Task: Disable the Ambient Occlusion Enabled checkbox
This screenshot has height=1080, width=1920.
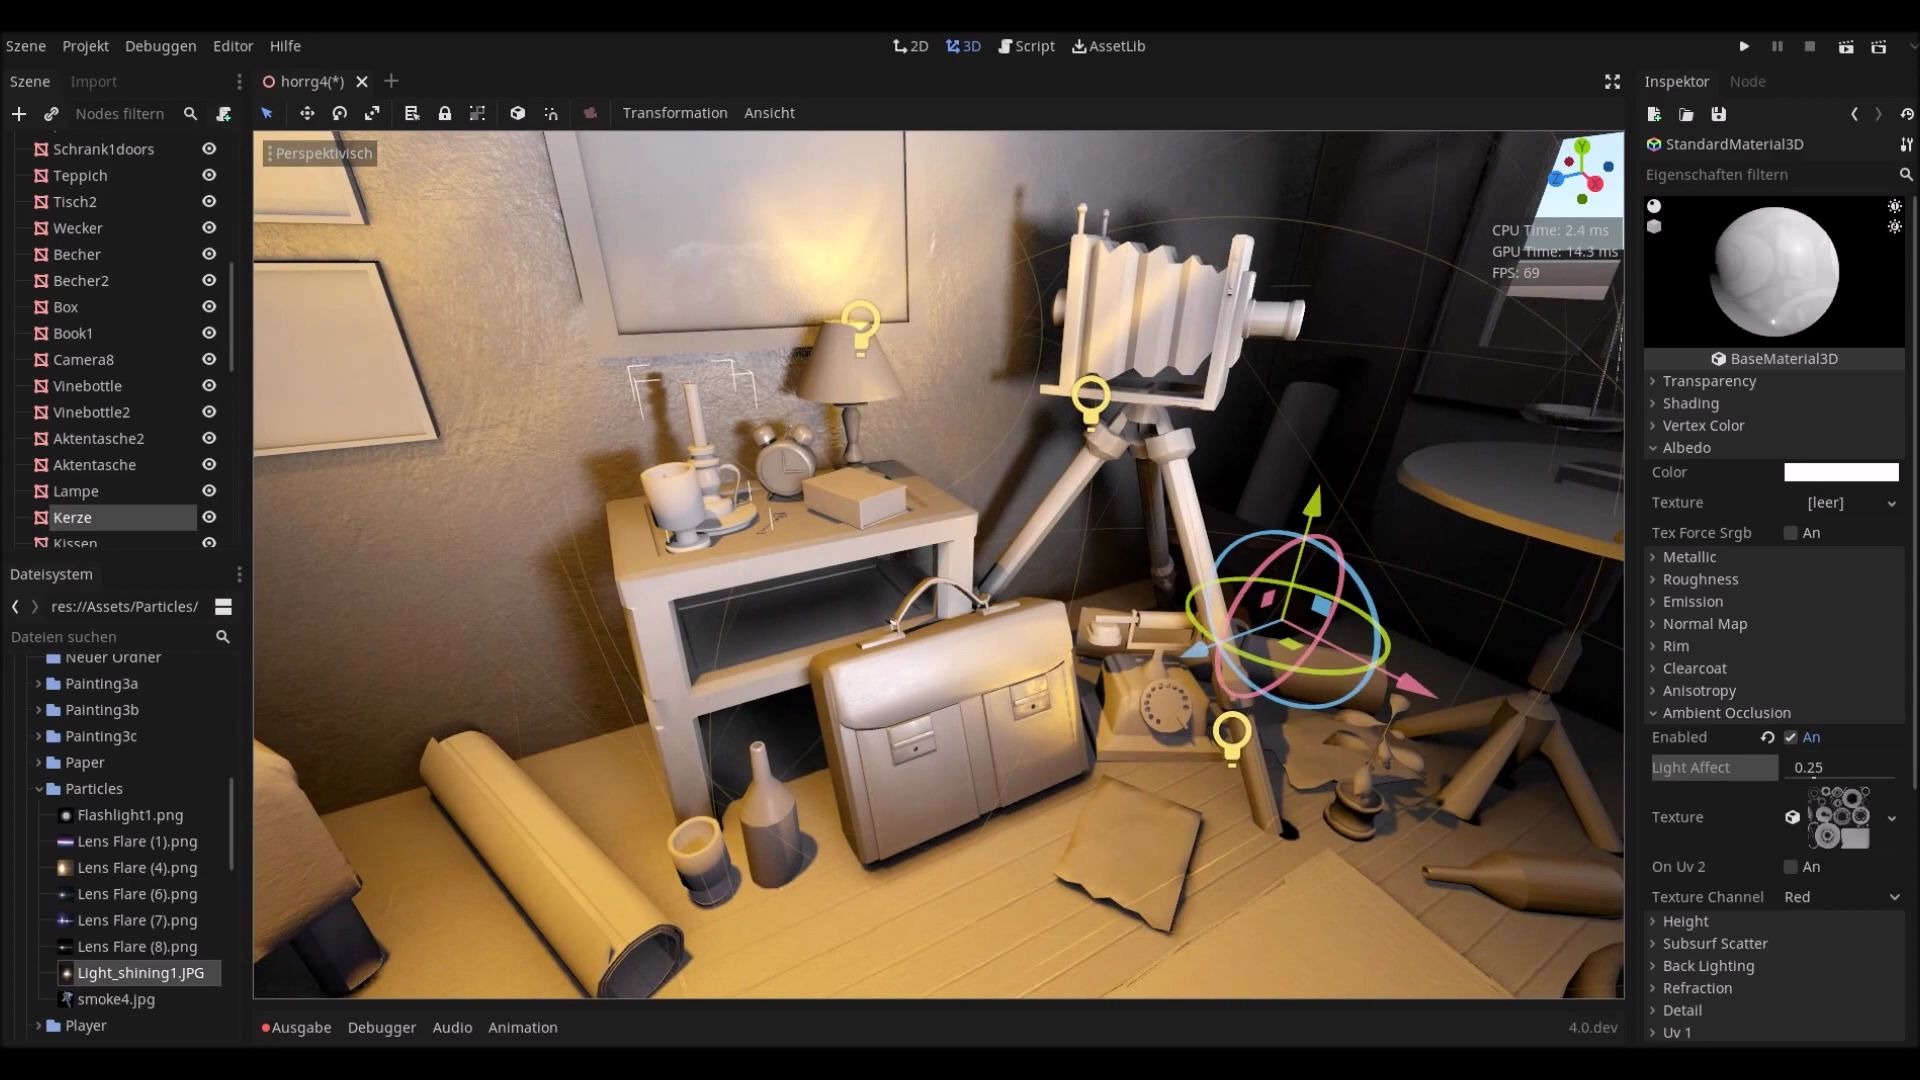Action: pos(1790,738)
